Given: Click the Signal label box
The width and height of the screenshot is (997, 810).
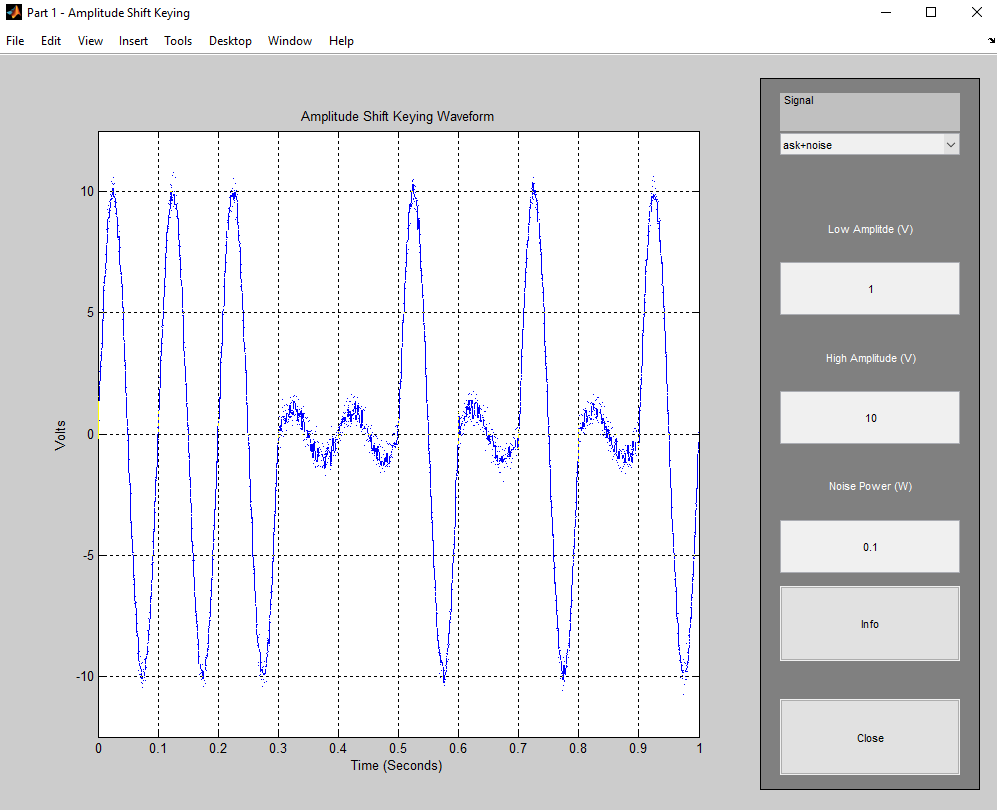Looking at the screenshot, I should pos(869,112).
